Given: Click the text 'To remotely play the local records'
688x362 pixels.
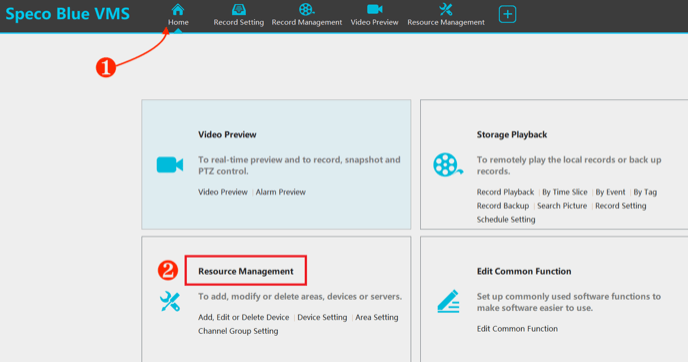Looking at the screenshot, I should point(546,160).
